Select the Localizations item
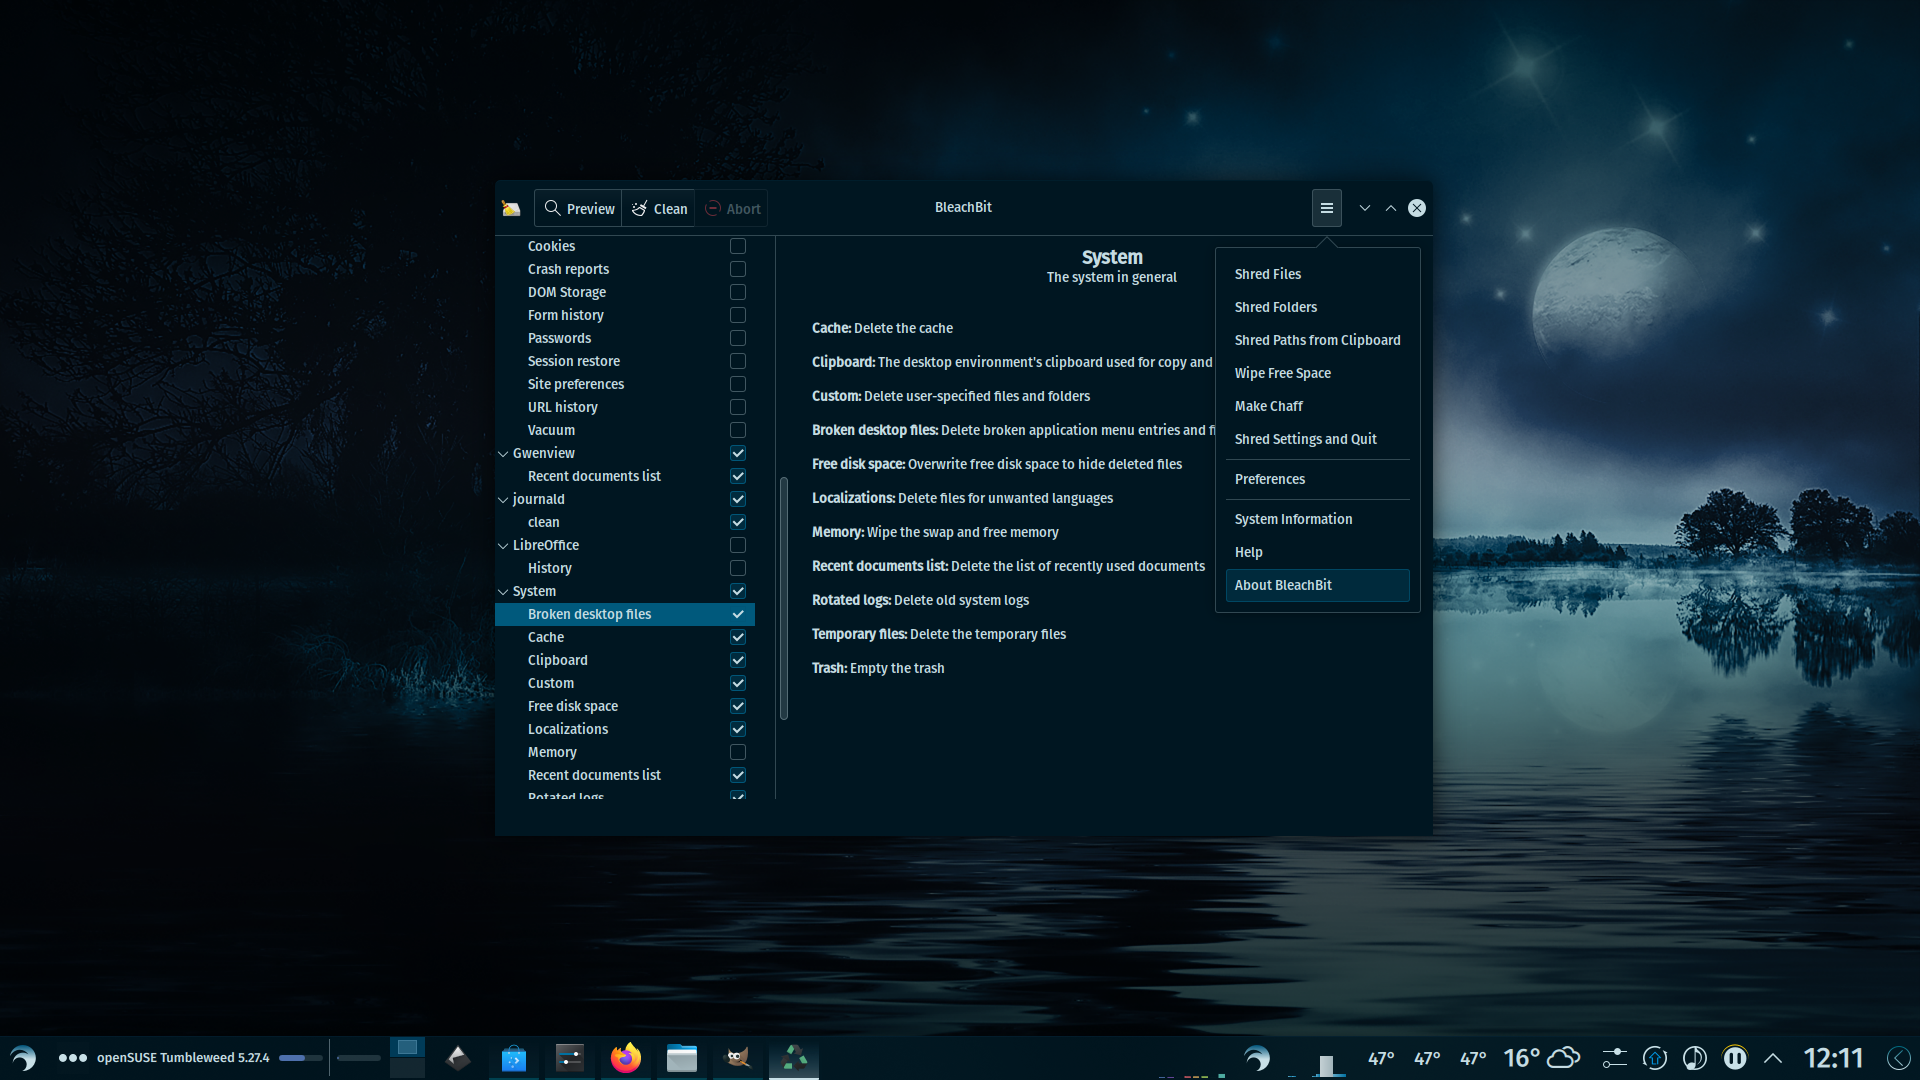Image resolution: width=1920 pixels, height=1080 pixels. tap(567, 729)
